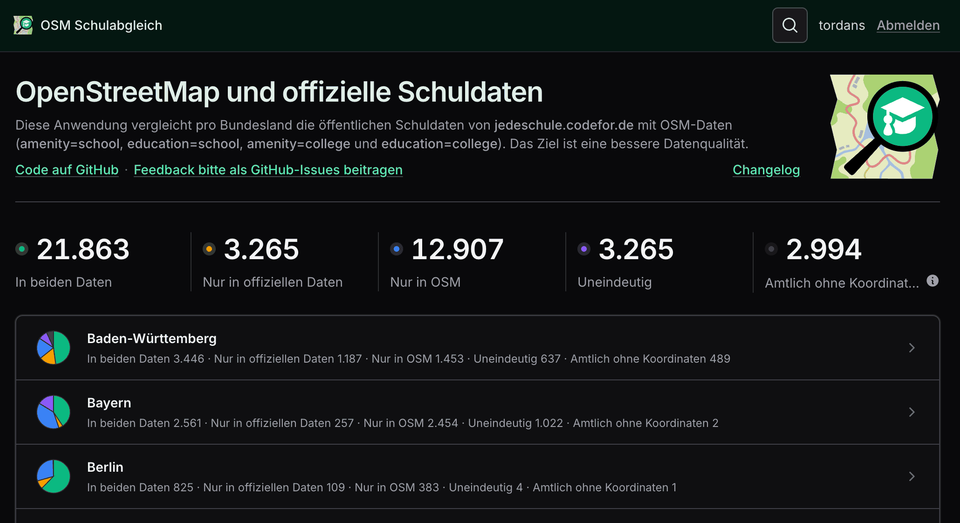Click the 21.863 In beiden Daten figure
This screenshot has width=960, height=523.
point(83,249)
